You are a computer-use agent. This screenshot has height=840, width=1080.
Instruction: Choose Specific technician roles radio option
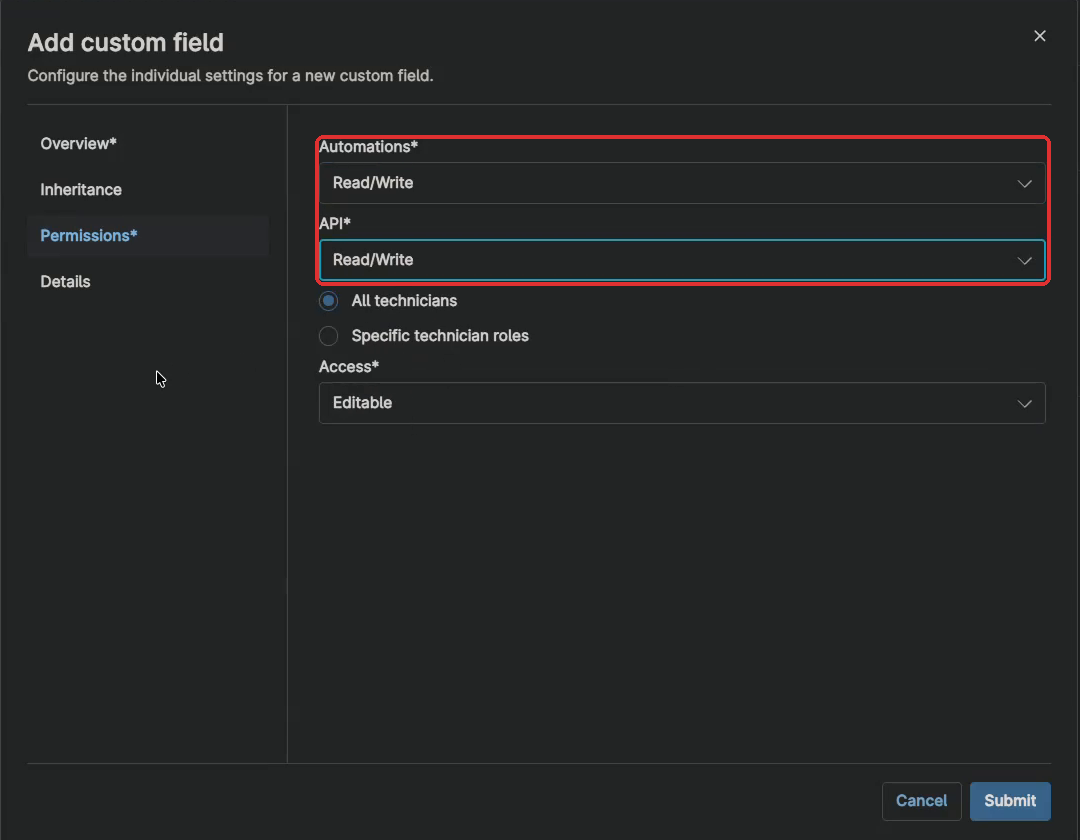click(329, 336)
